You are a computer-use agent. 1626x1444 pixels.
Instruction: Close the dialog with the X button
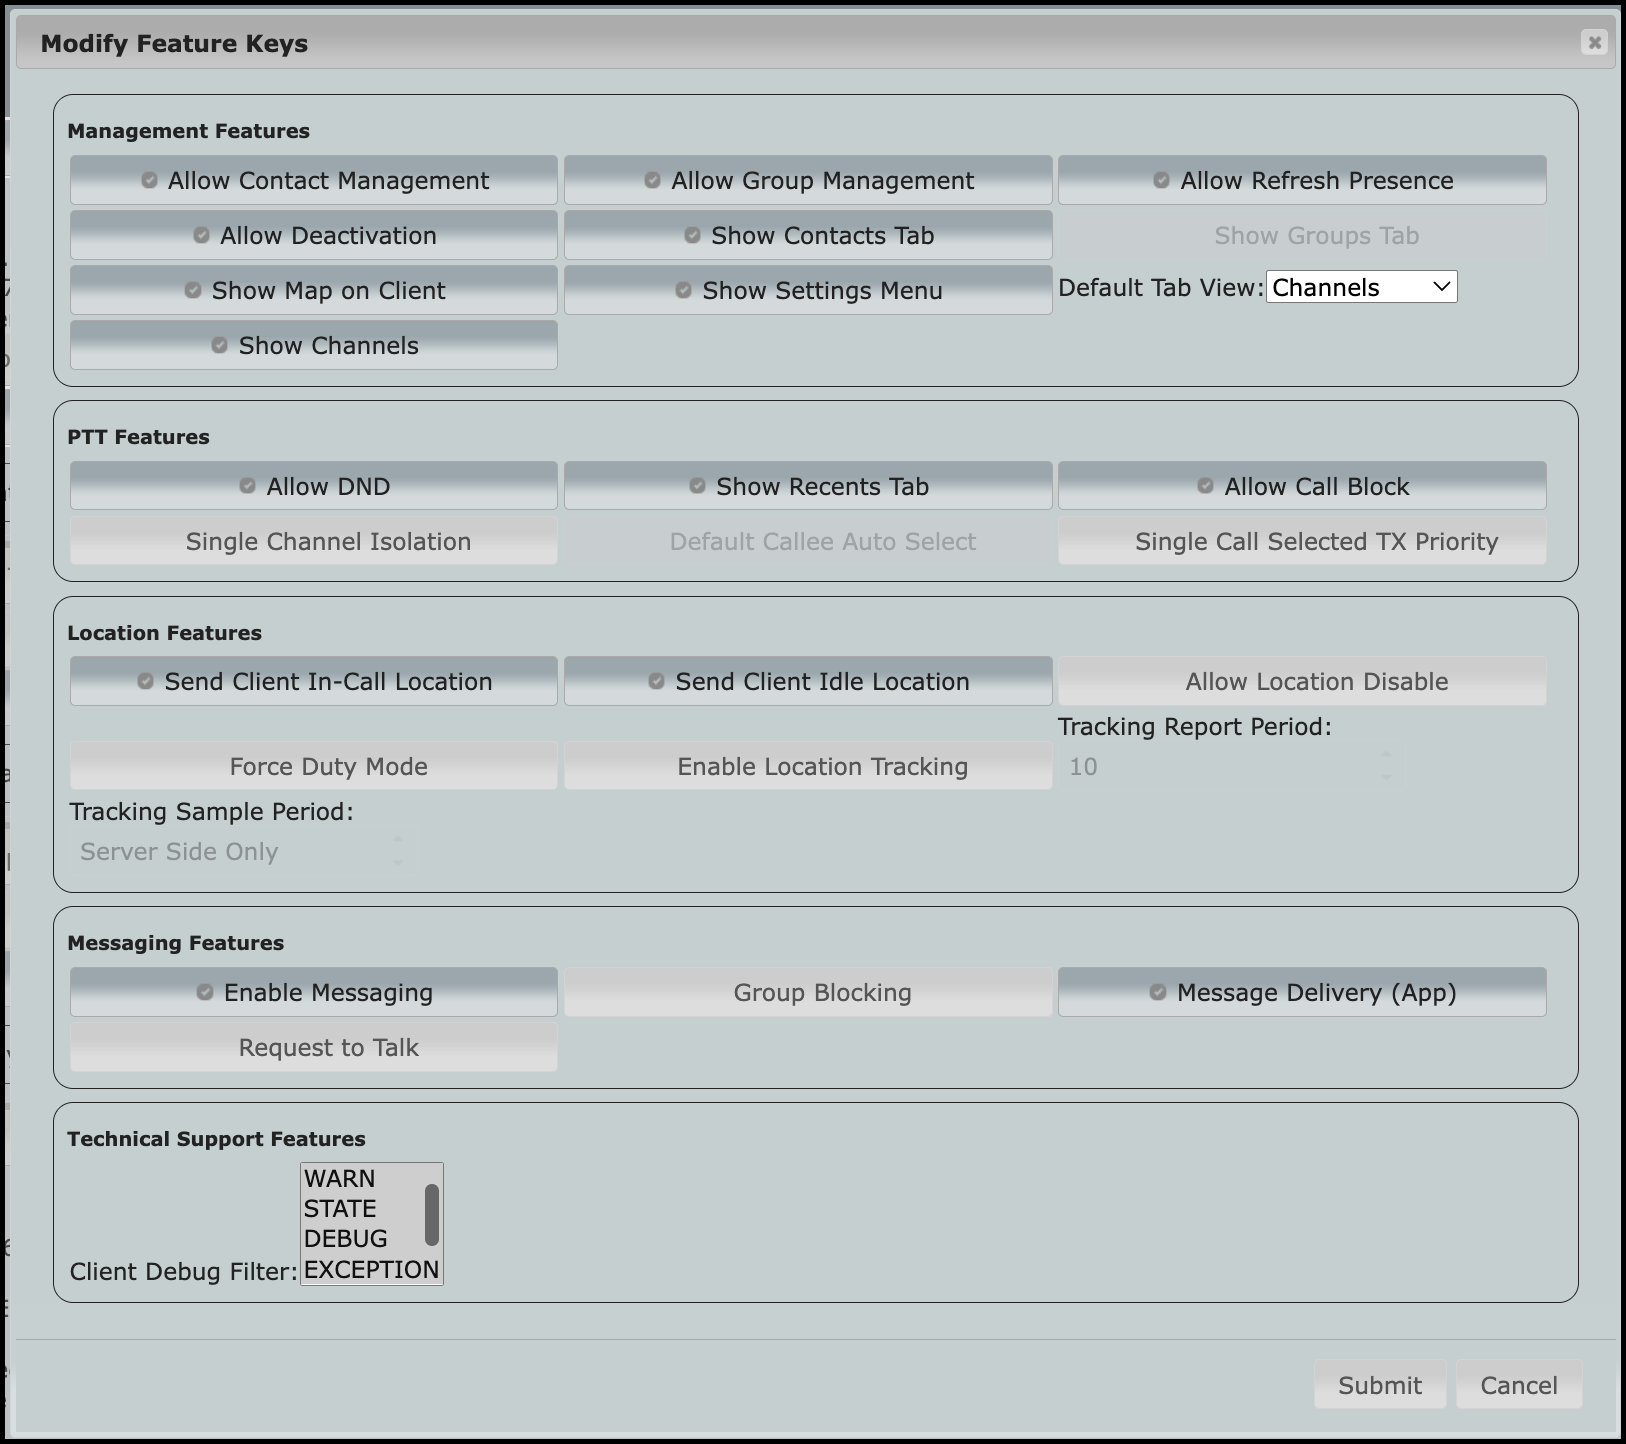pyautogui.click(x=1594, y=42)
